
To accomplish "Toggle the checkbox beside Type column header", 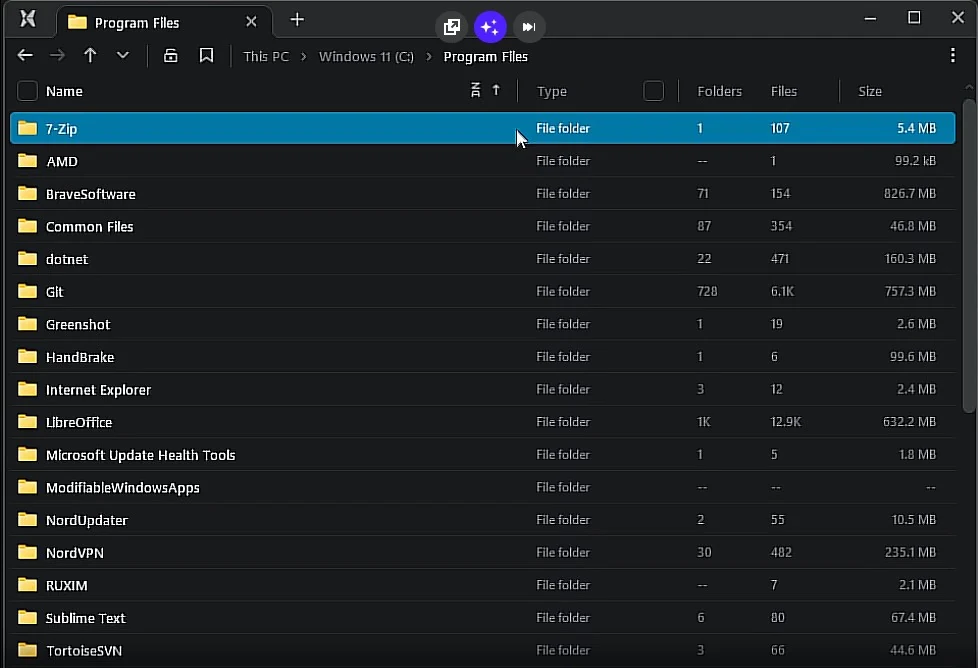I will point(654,91).
